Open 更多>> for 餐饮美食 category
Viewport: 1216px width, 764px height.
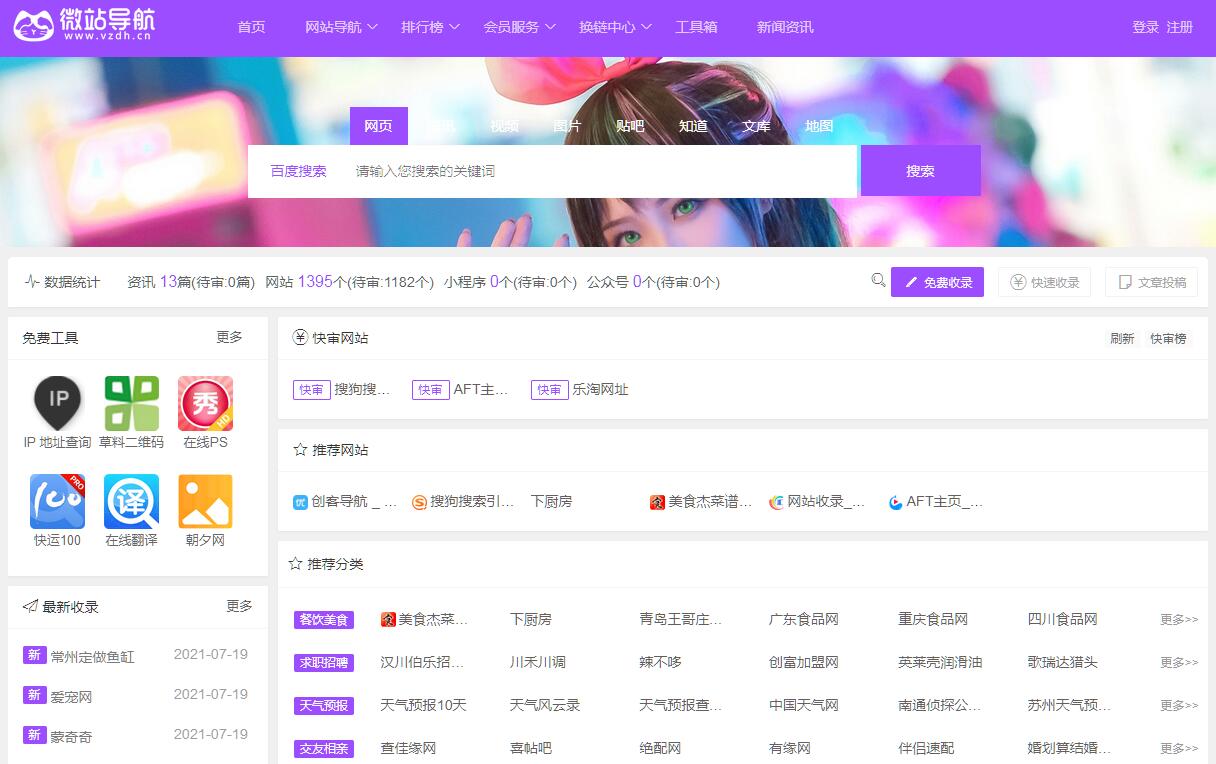1178,620
